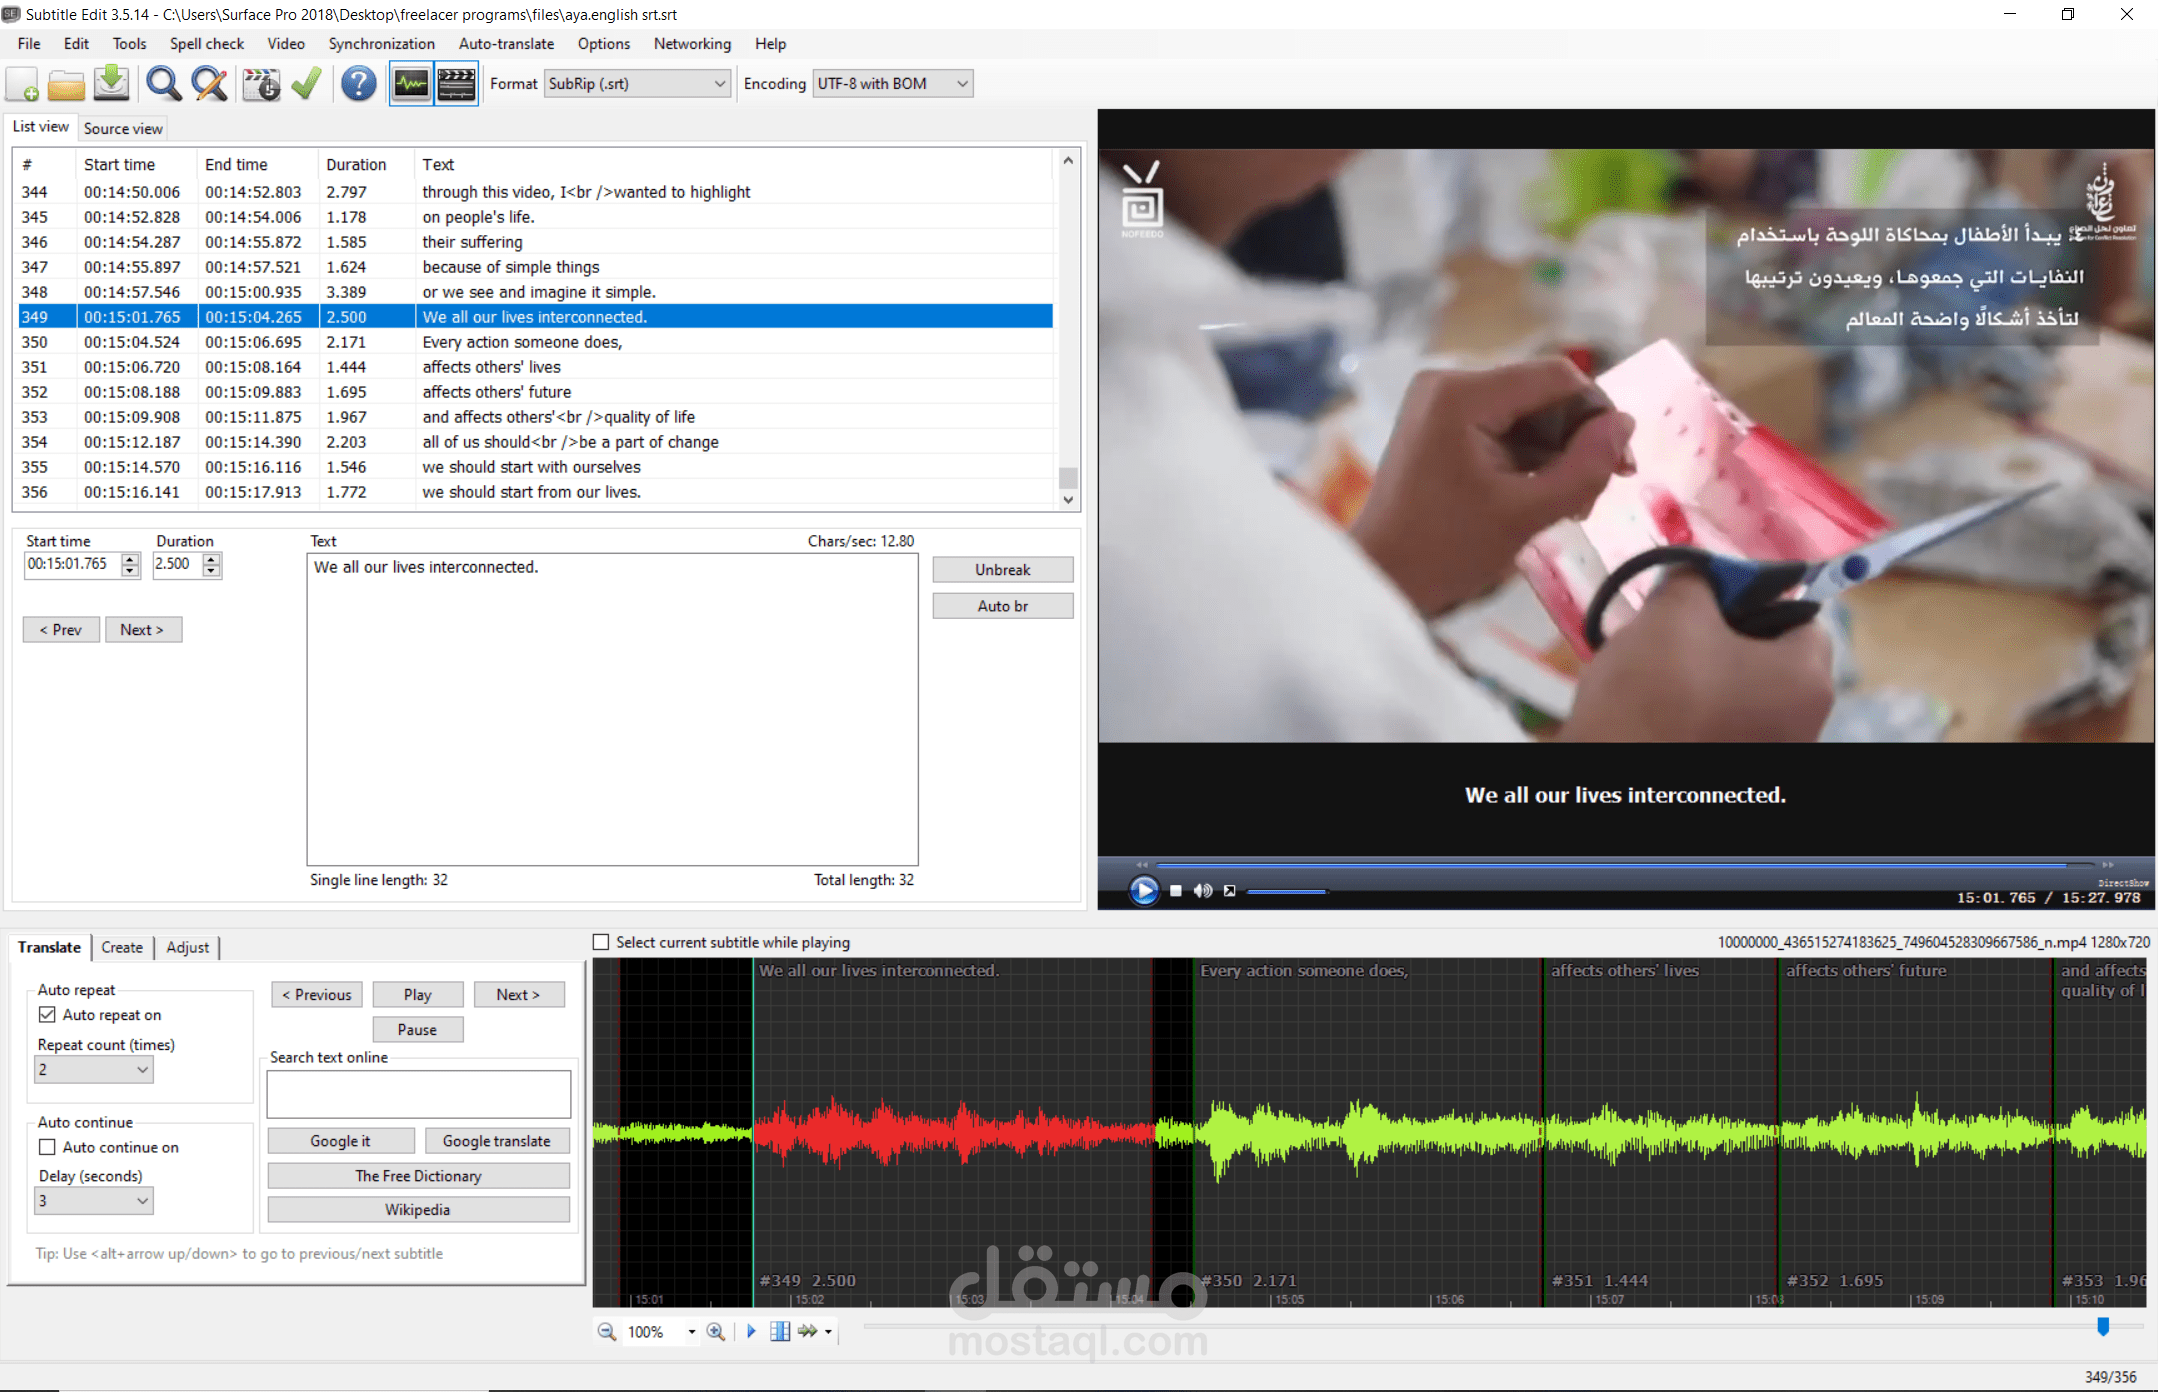Open the Synchronization menu

pos(381,44)
